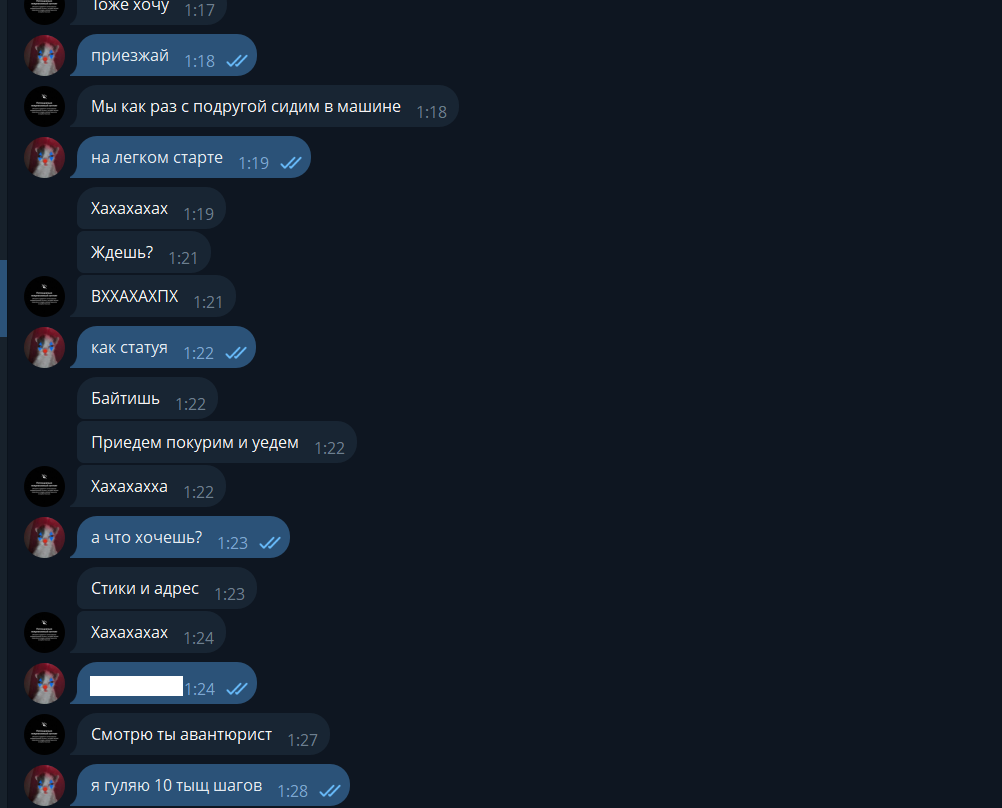Click the redacted white message at 1:24

[136, 686]
